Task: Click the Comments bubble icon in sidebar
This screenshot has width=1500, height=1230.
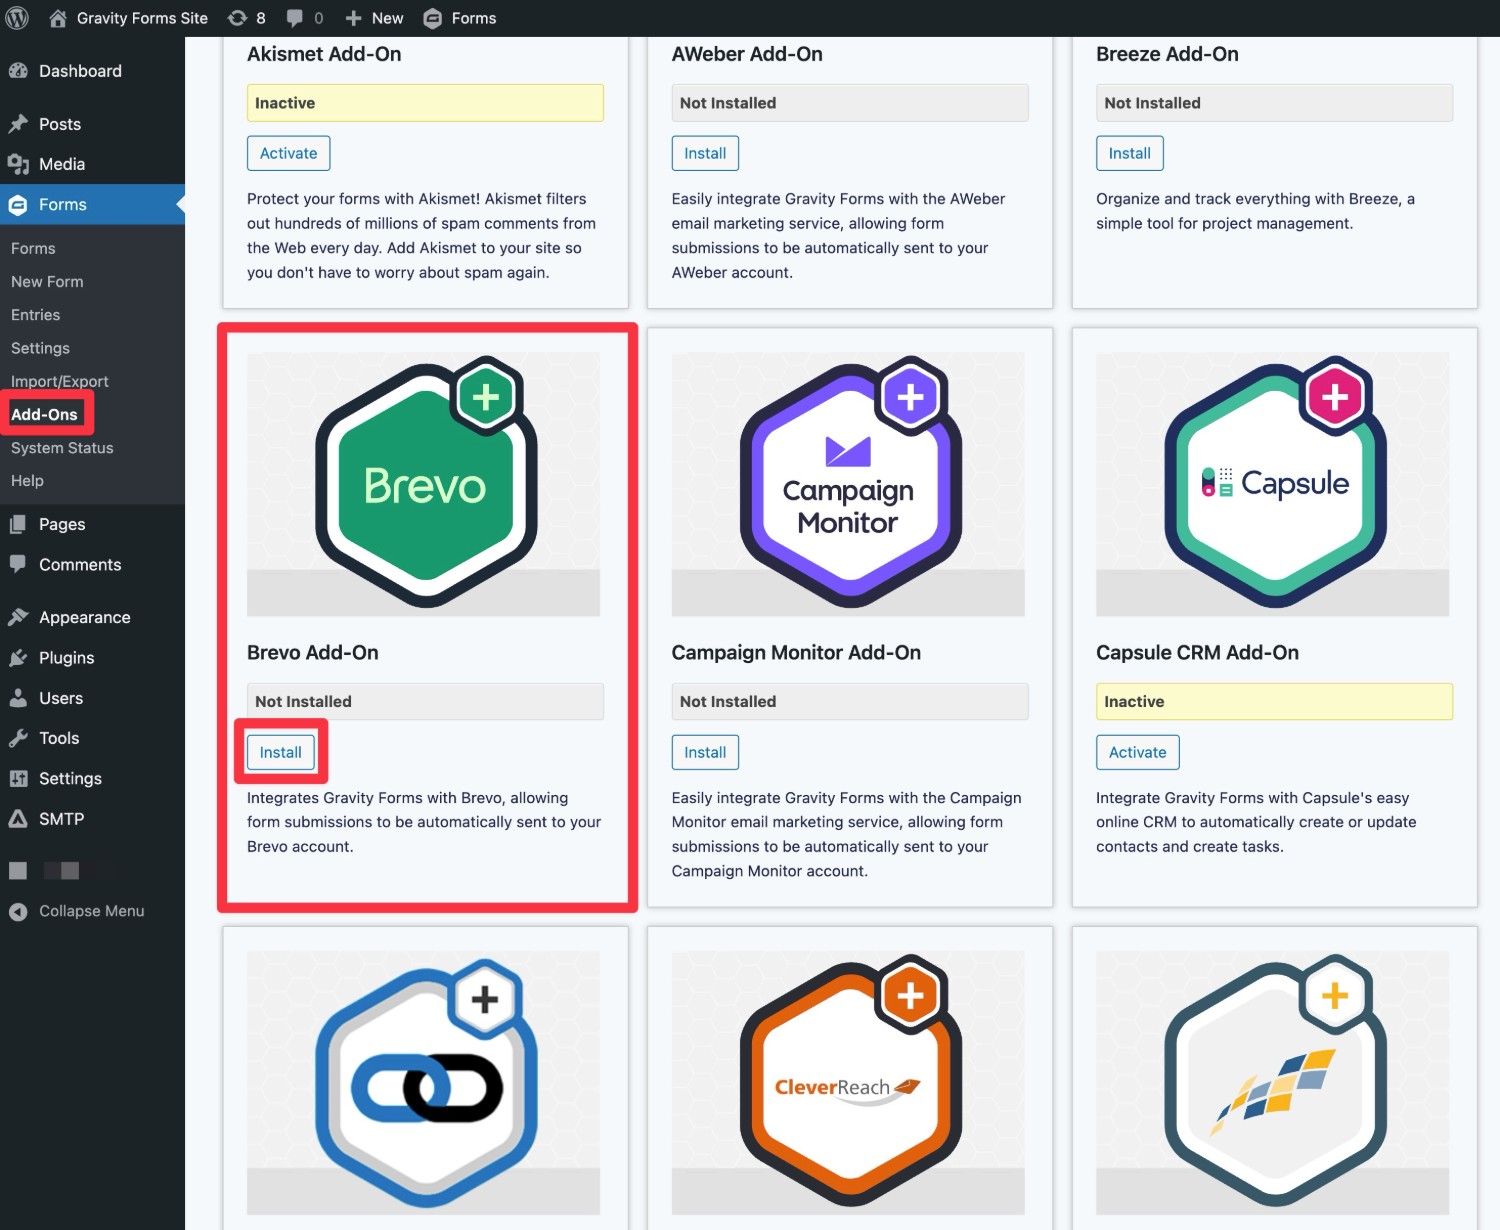Action: [18, 564]
